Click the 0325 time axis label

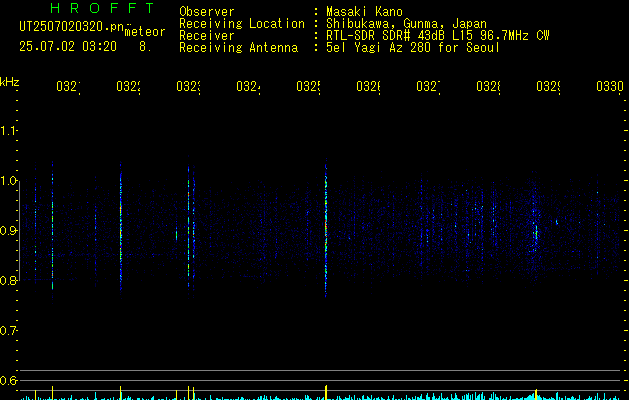pos(308,87)
